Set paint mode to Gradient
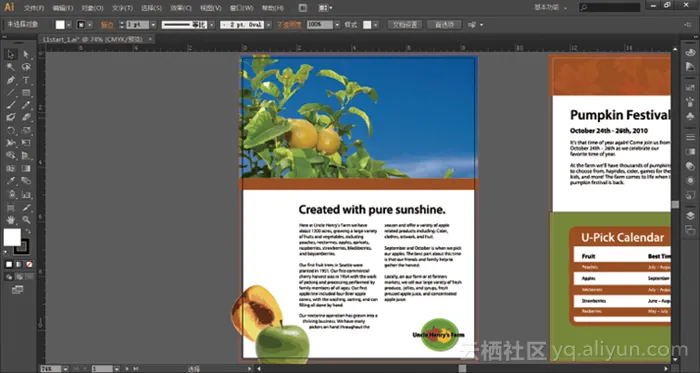Image resolution: width=700 pixels, height=373 pixels. pos(19,264)
